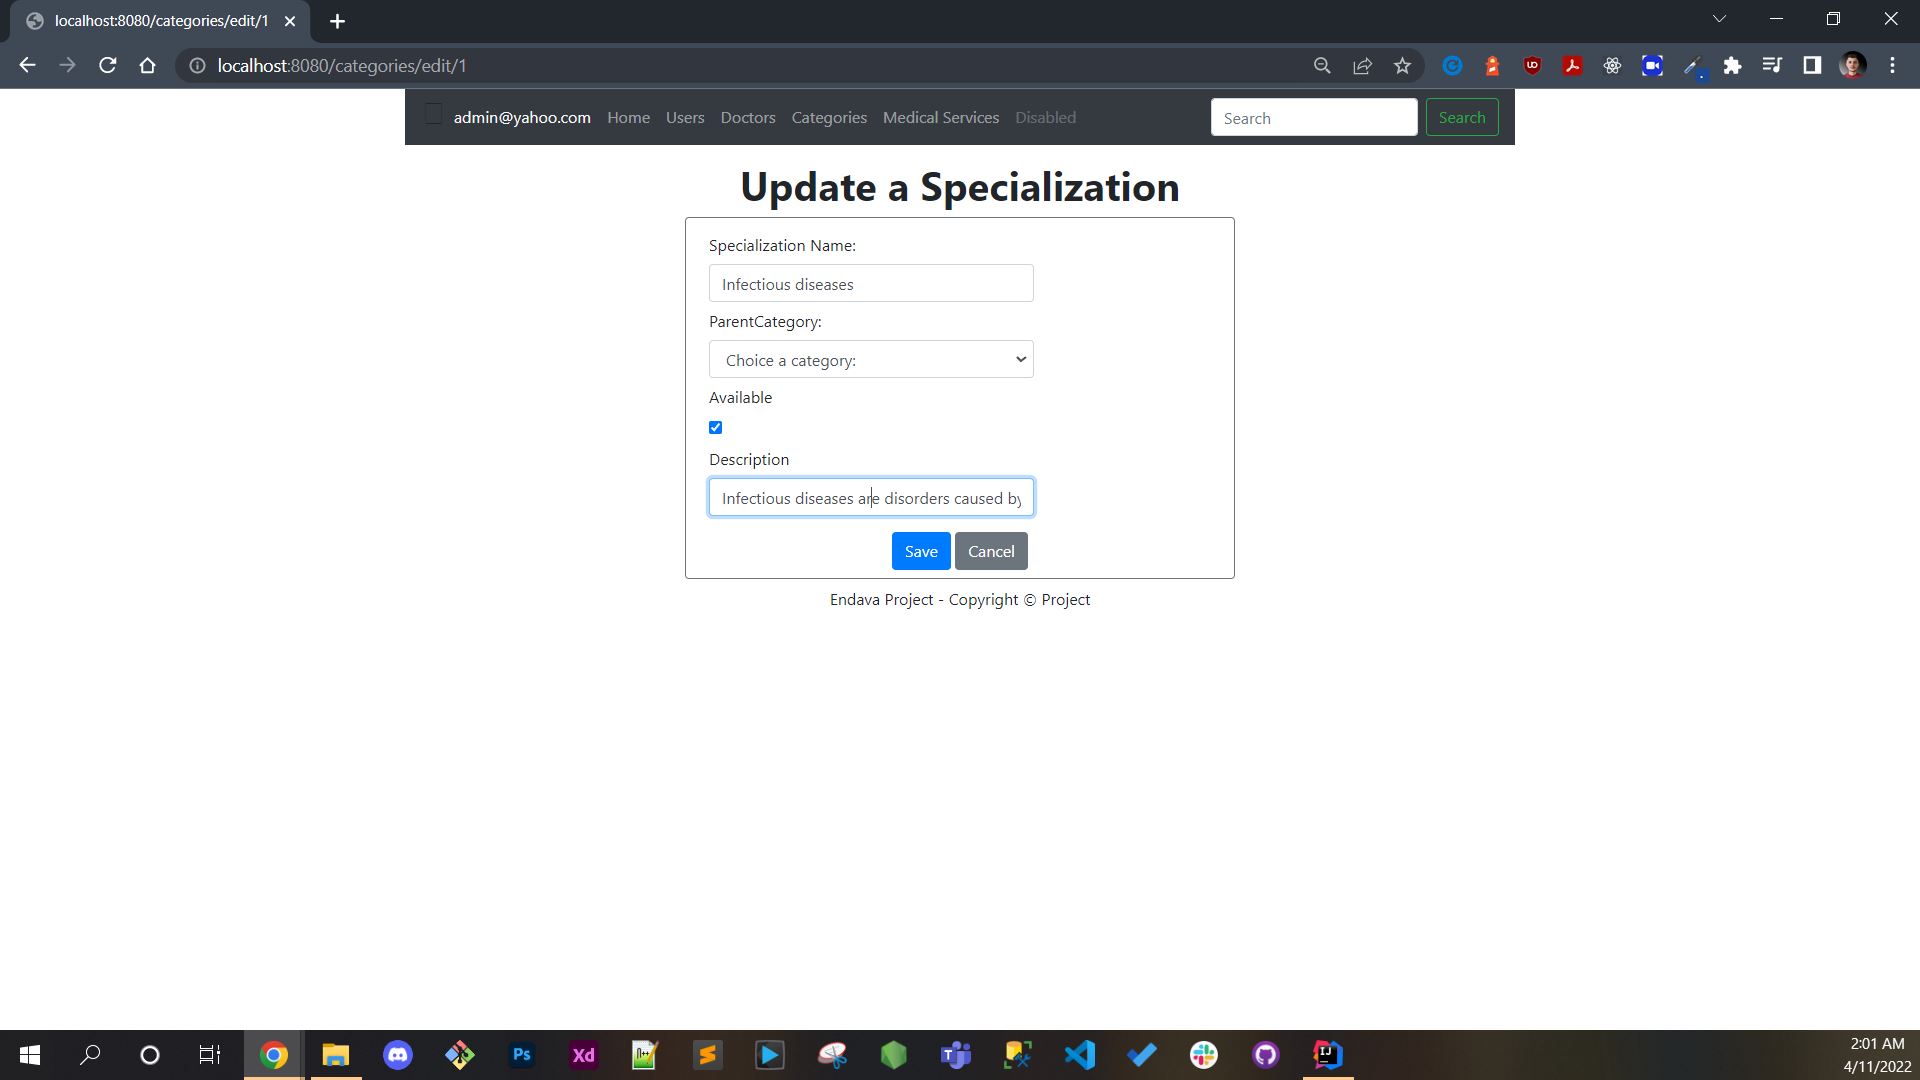Open Photoshop from the taskbar

pos(521,1054)
